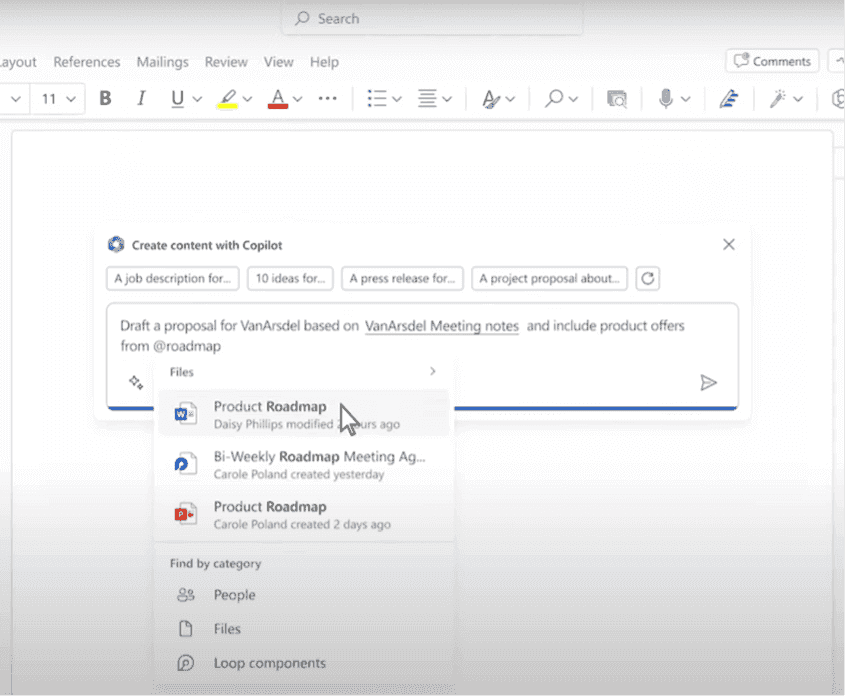Click the Designer wand icon
The height and width of the screenshot is (699, 849).
778,99
